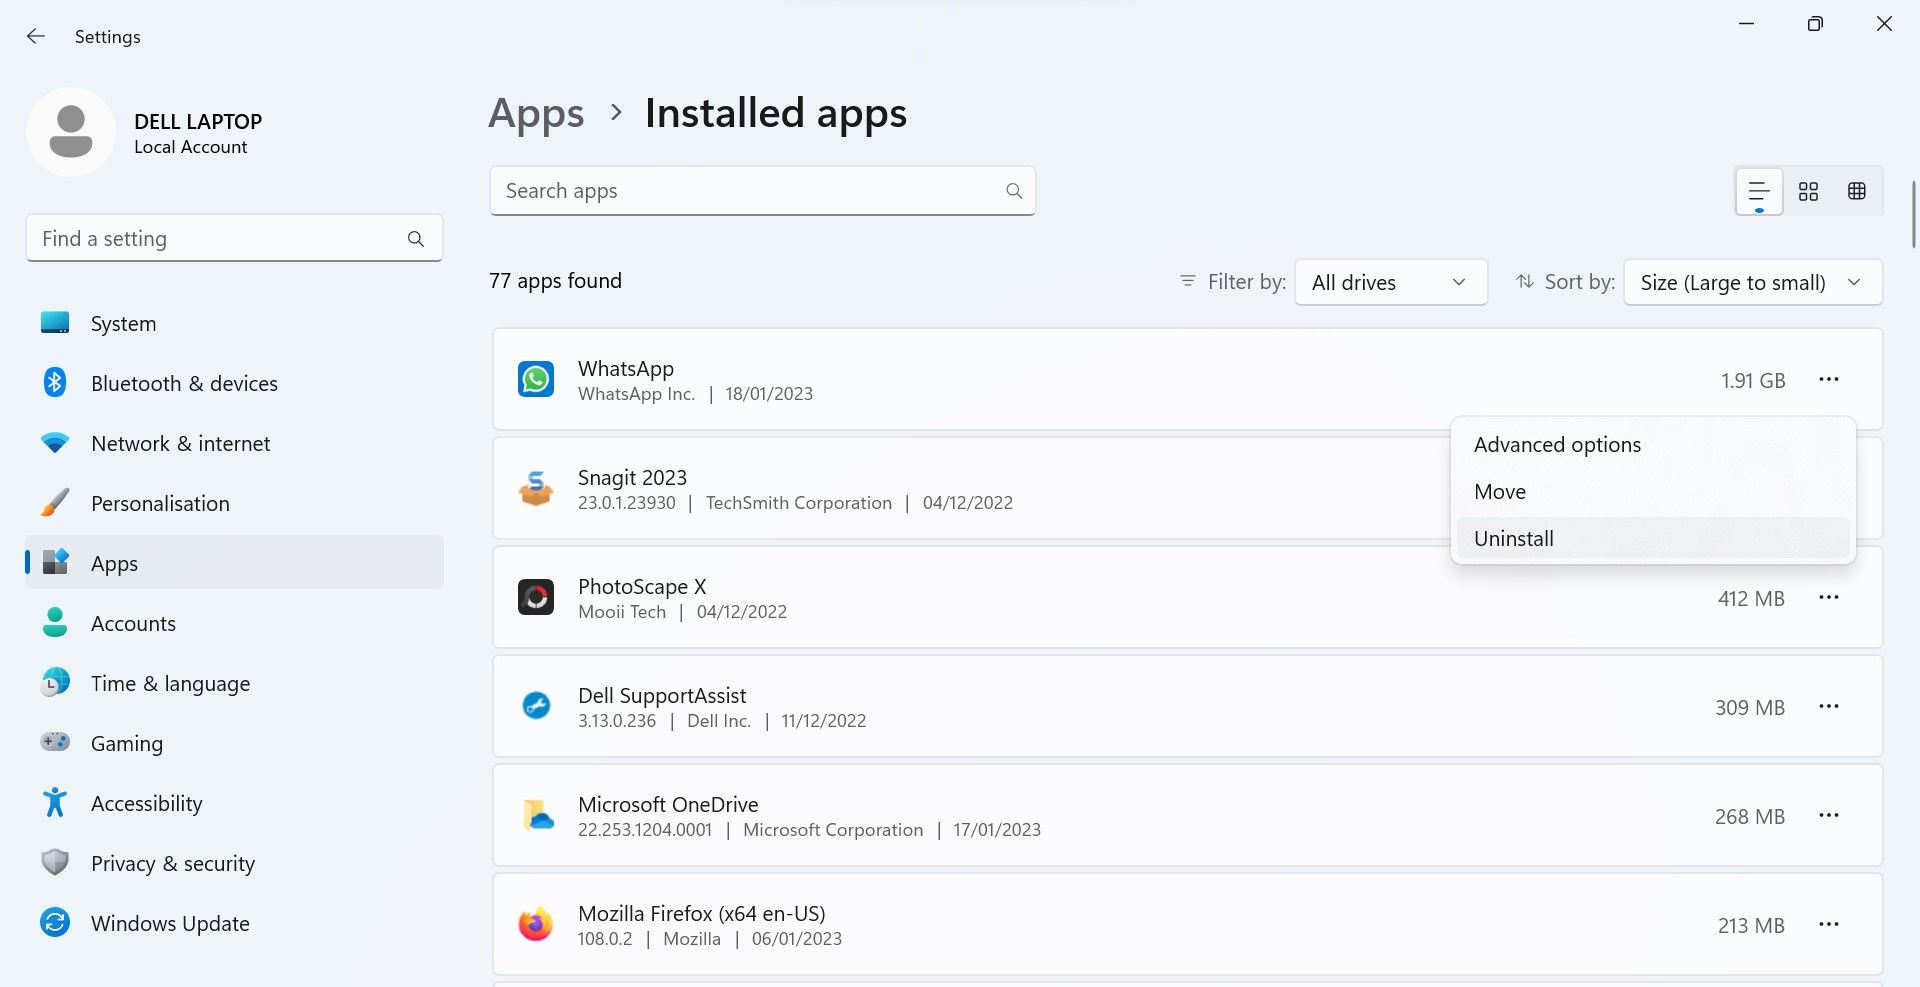Select Advanced options in context menu
This screenshot has height=987, width=1920.
[x=1653, y=445]
